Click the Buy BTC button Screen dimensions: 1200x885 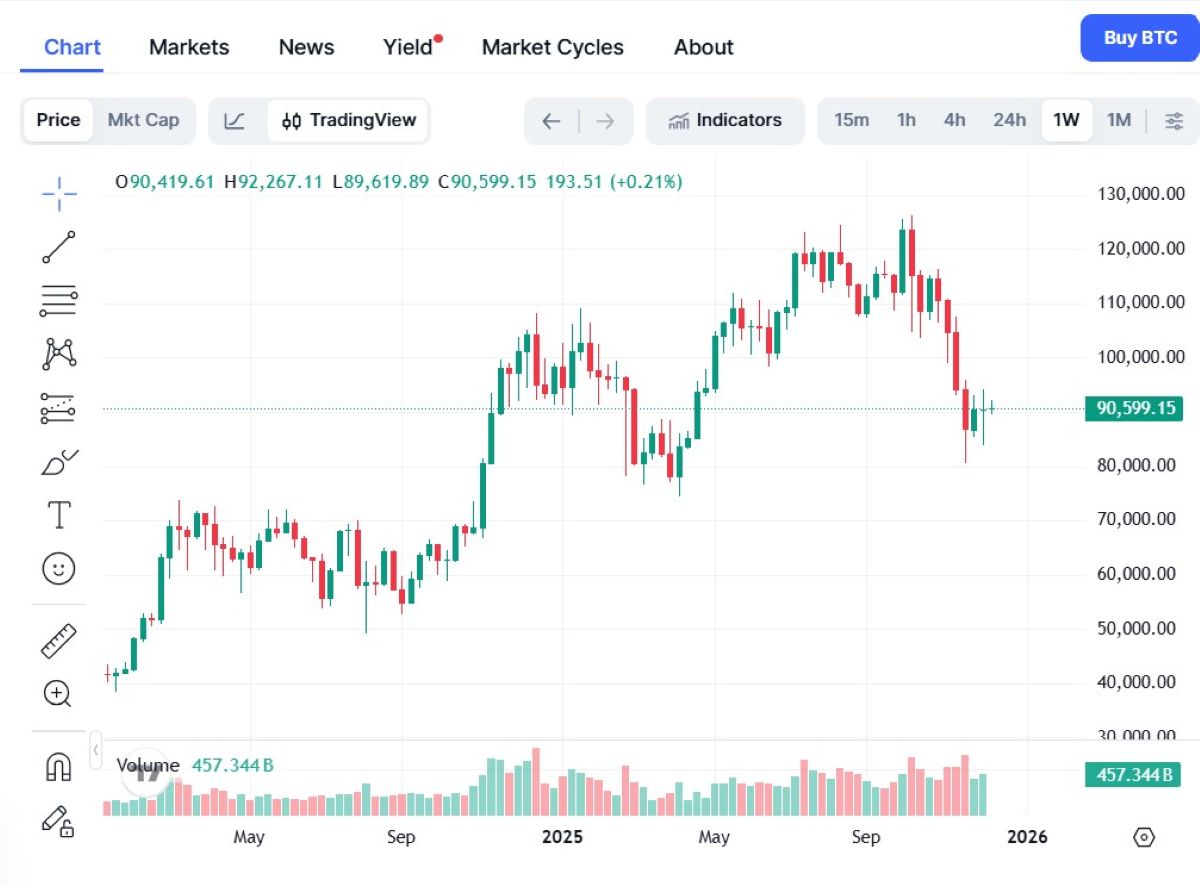coord(1139,37)
